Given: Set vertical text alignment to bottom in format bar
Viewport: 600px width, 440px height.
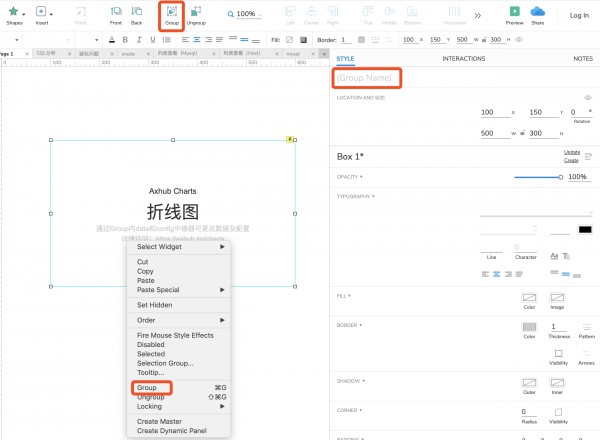Looking at the screenshot, I should coord(256,41).
